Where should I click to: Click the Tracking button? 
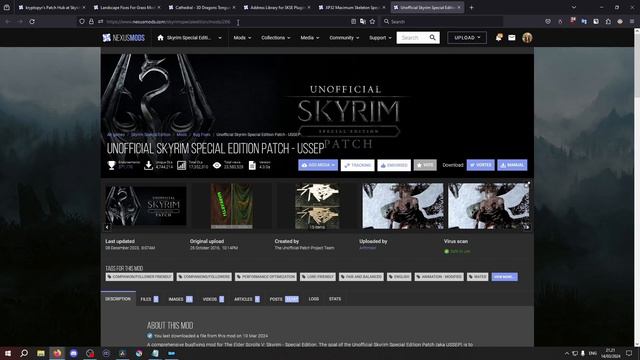[358, 165]
